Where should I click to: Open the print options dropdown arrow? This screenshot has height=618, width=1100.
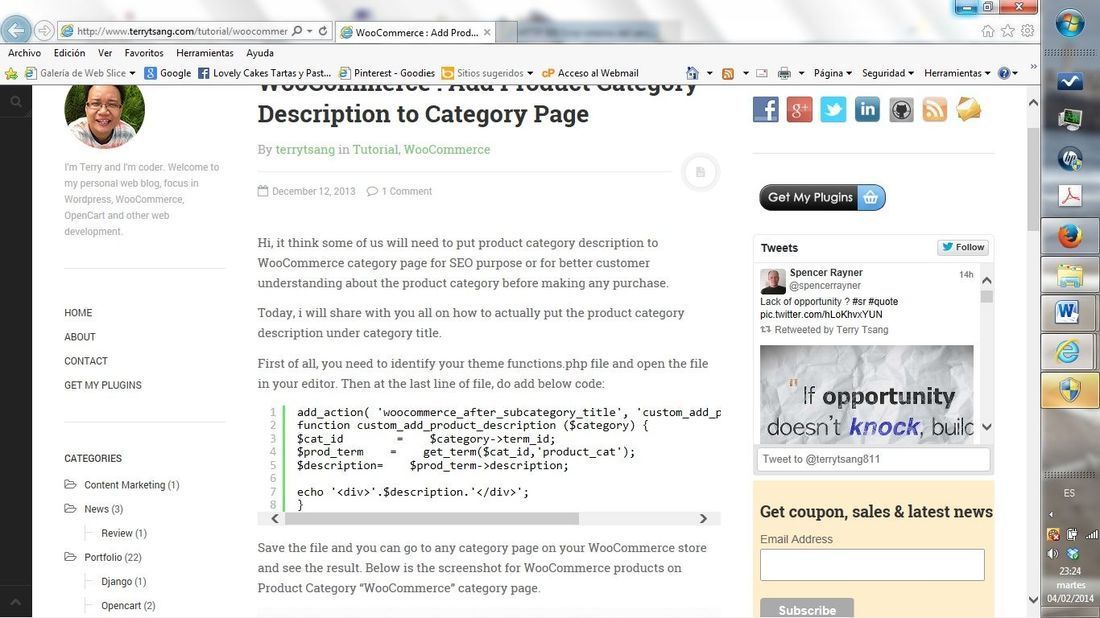(x=801, y=73)
